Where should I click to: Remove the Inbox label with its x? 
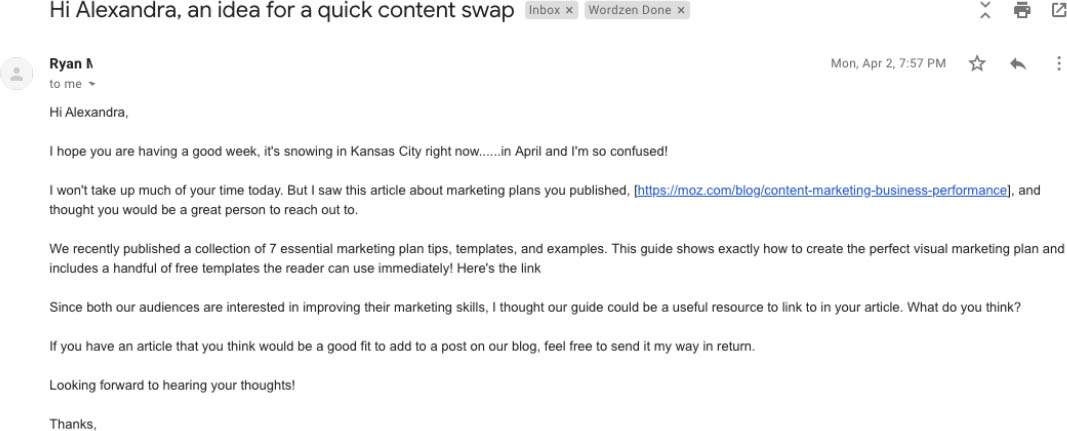[x=569, y=10]
